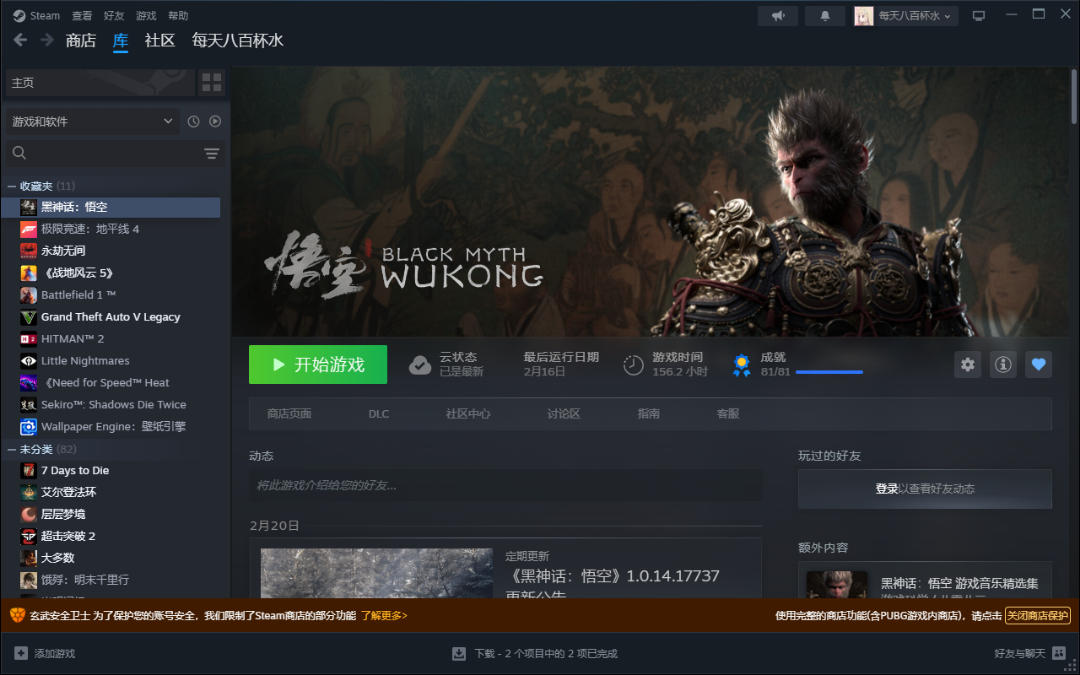Click the 游戏时间 clock icon
Viewport: 1080px width, 675px height.
pos(633,365)
